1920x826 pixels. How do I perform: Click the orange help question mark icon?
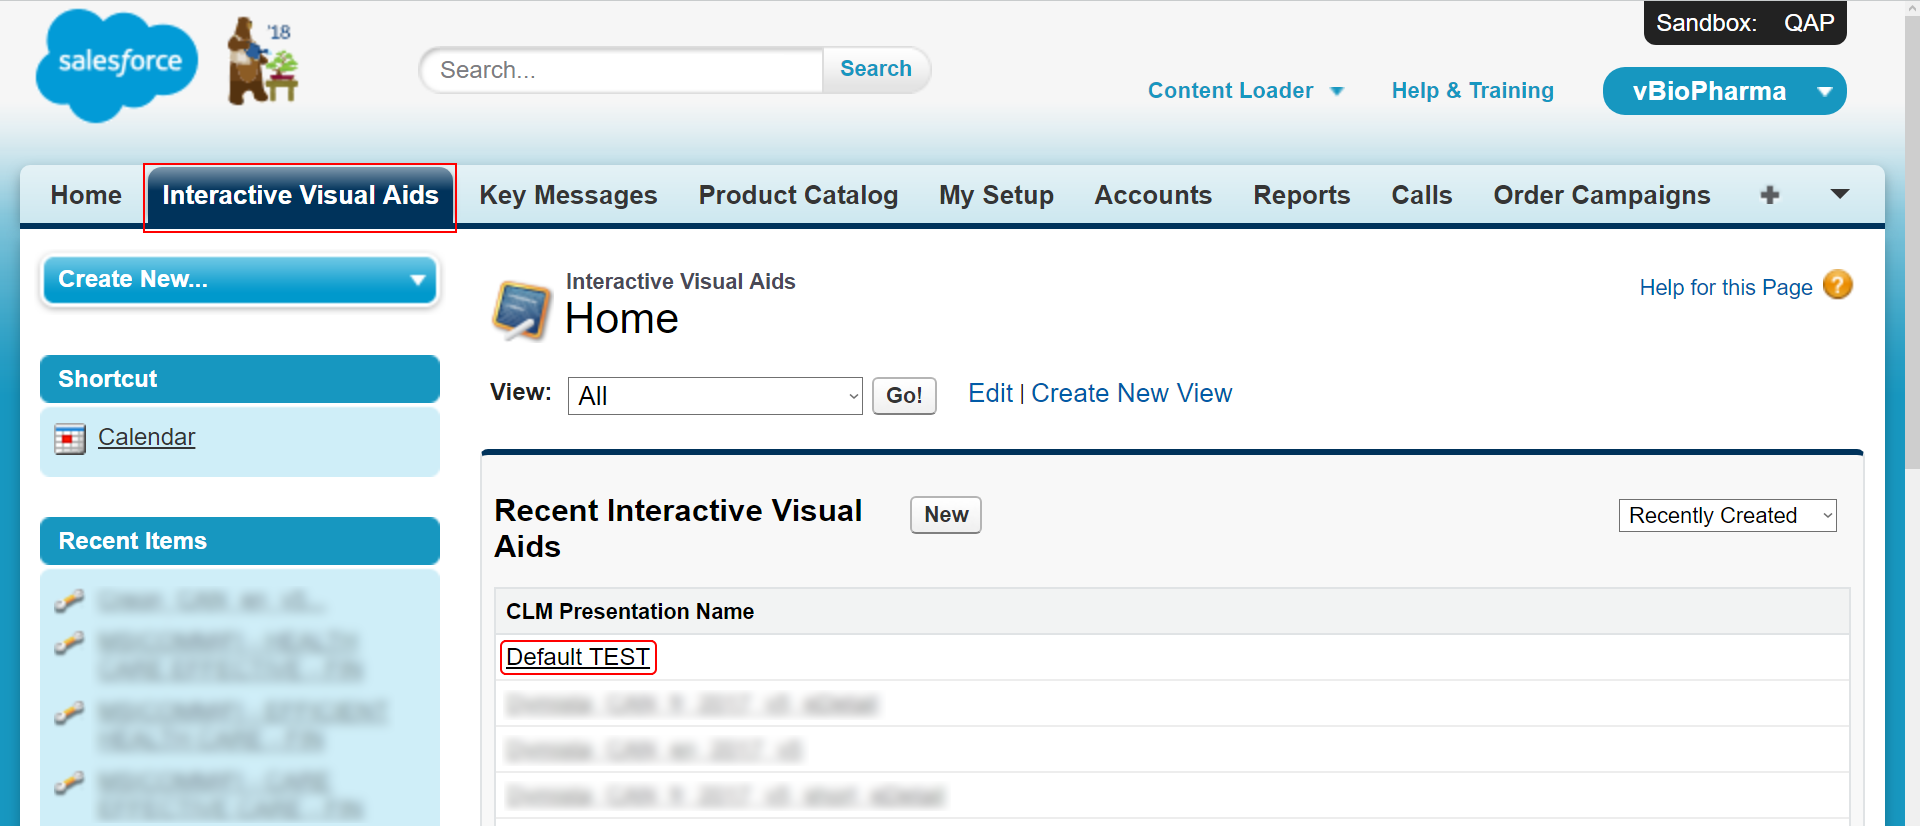[1837, 286]
